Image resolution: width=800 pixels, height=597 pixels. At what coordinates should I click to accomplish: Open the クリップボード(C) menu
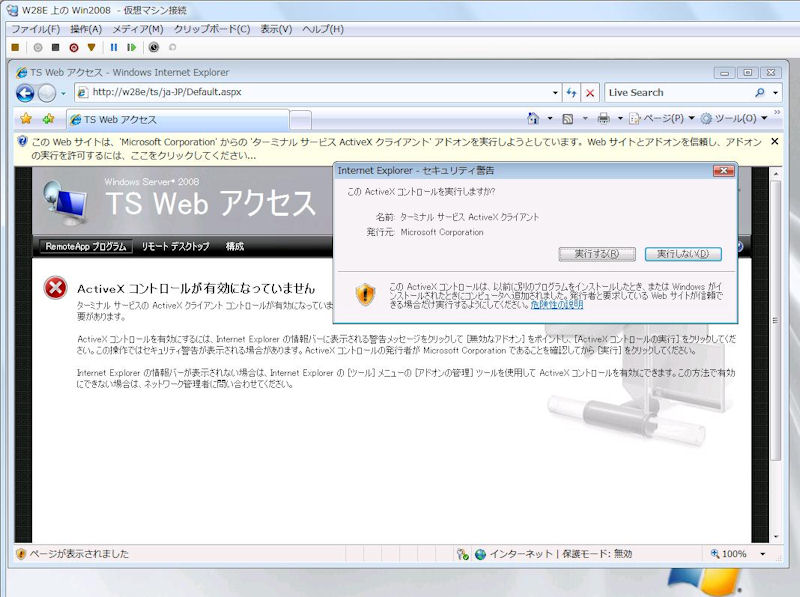(x=212, y=29)
